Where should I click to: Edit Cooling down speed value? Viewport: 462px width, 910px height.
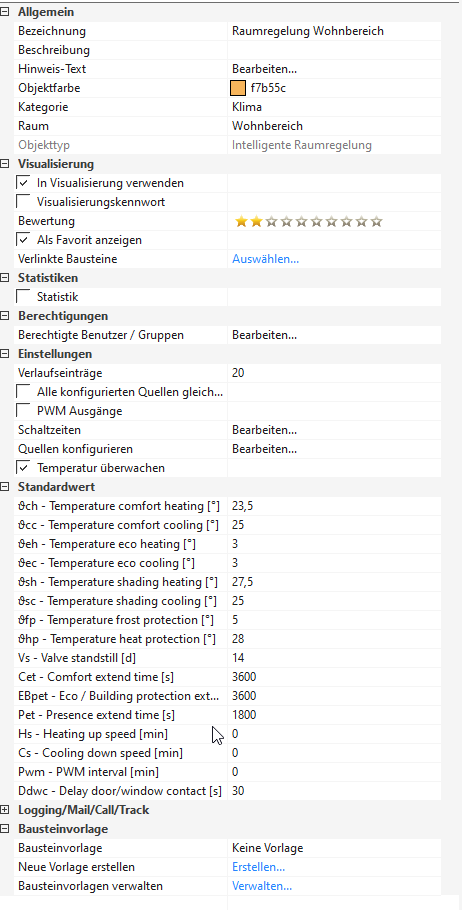point(334,753)
